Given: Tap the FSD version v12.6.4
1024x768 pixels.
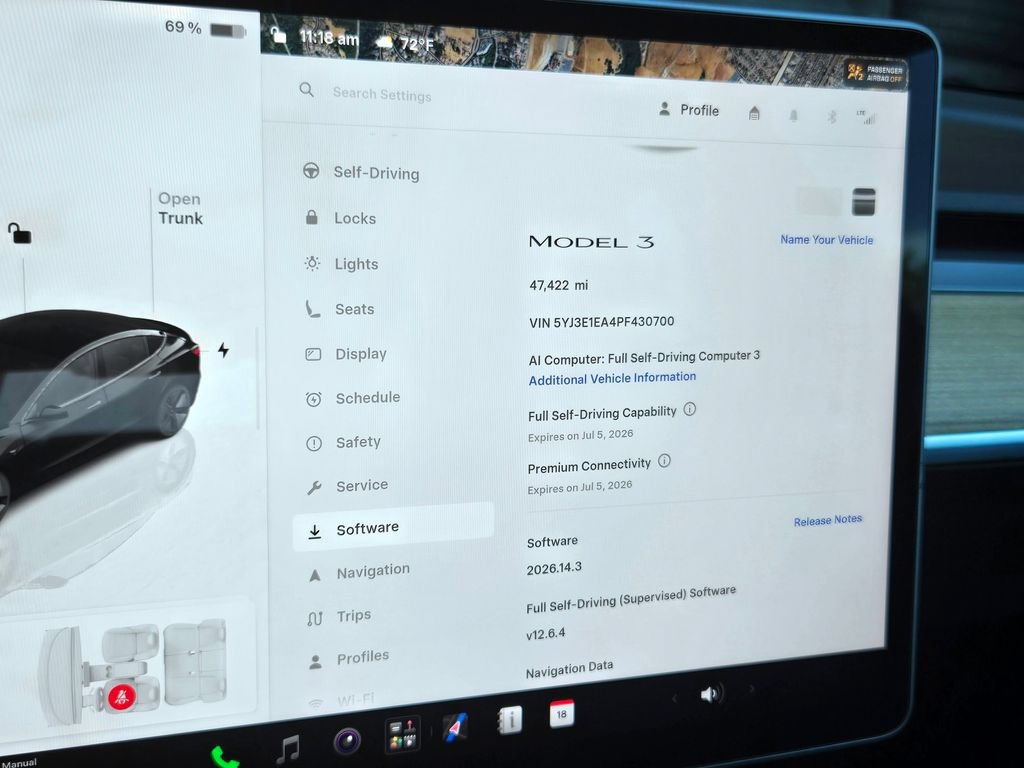Looking at the screenshot, I should click(545, 633).
